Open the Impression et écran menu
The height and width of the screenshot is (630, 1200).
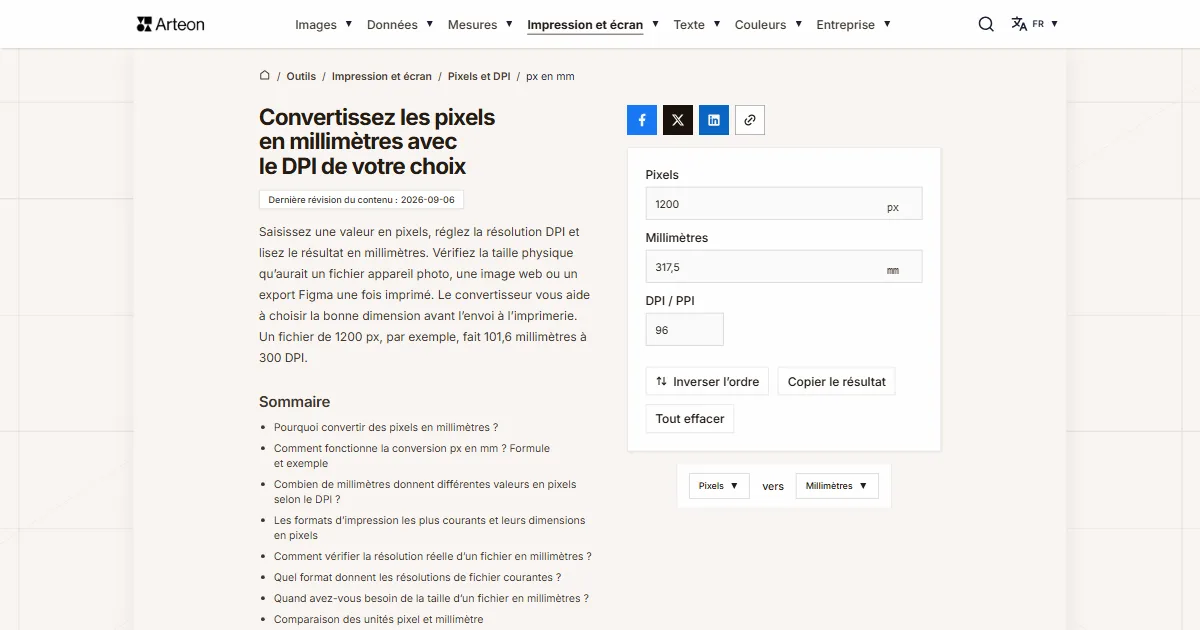(593, 24)
